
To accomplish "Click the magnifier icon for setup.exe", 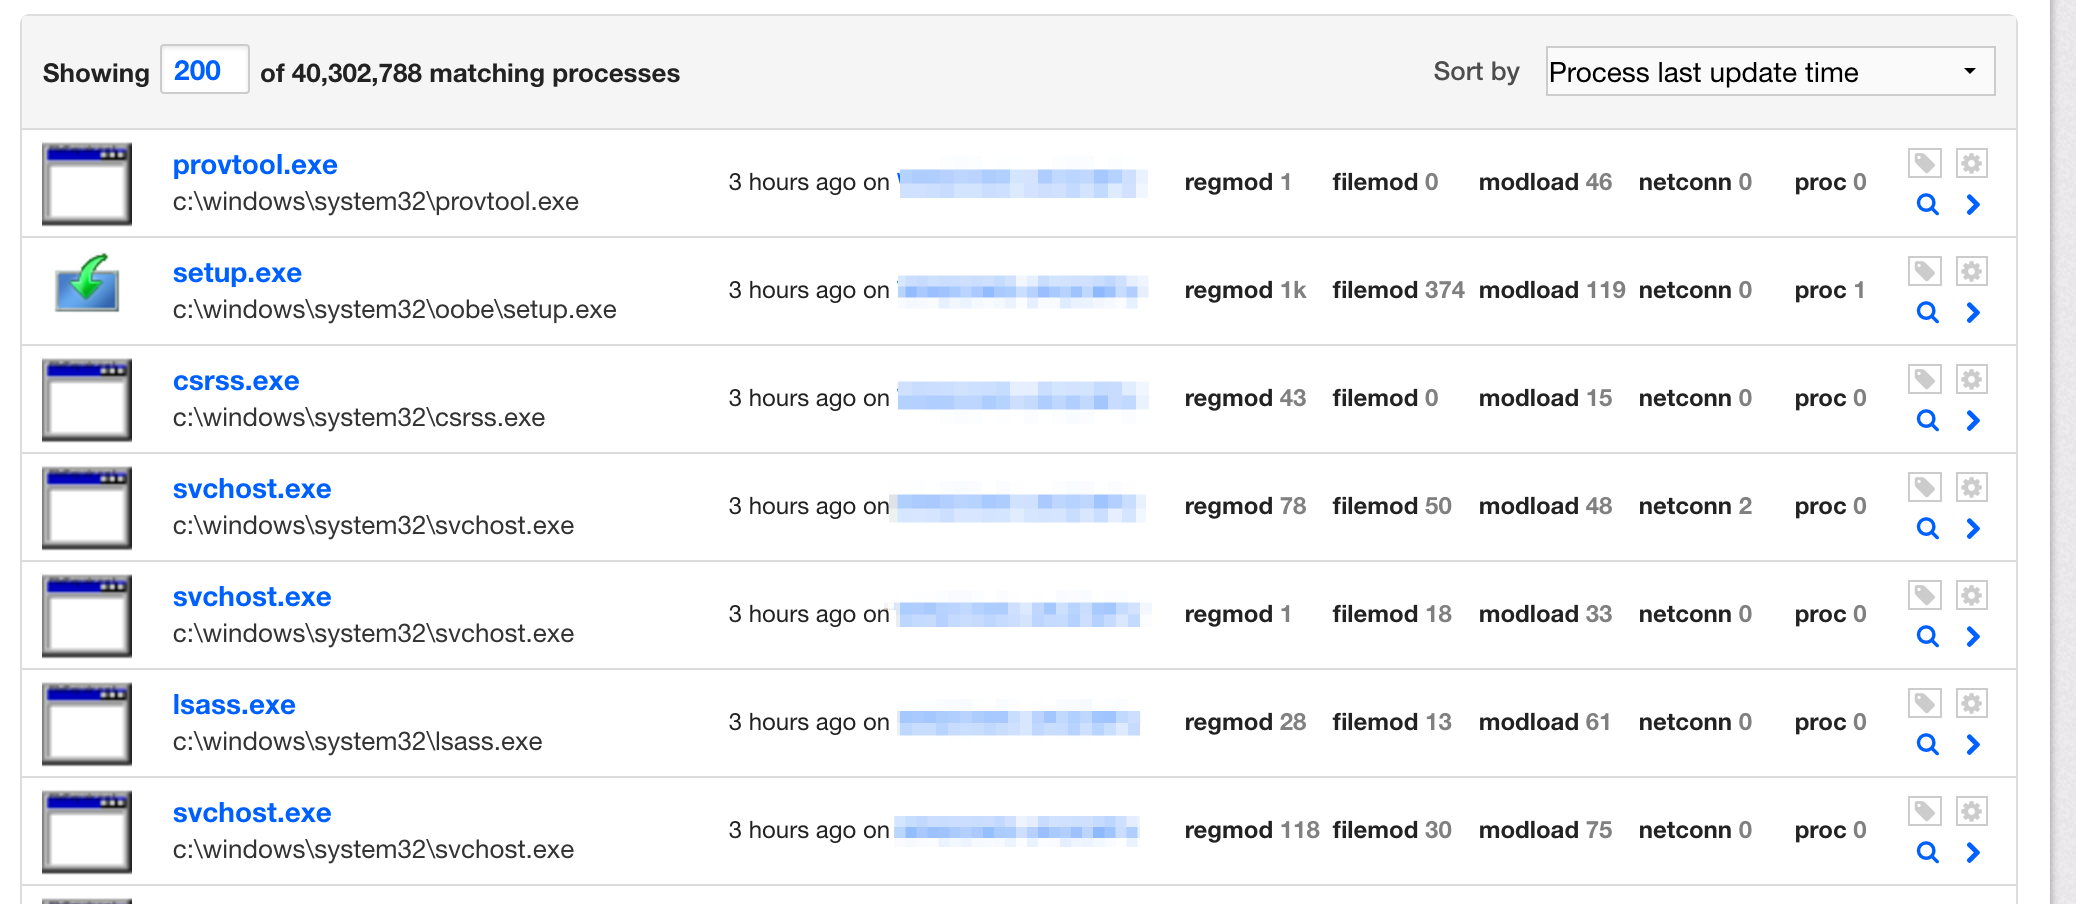I will coord(1927,313).
